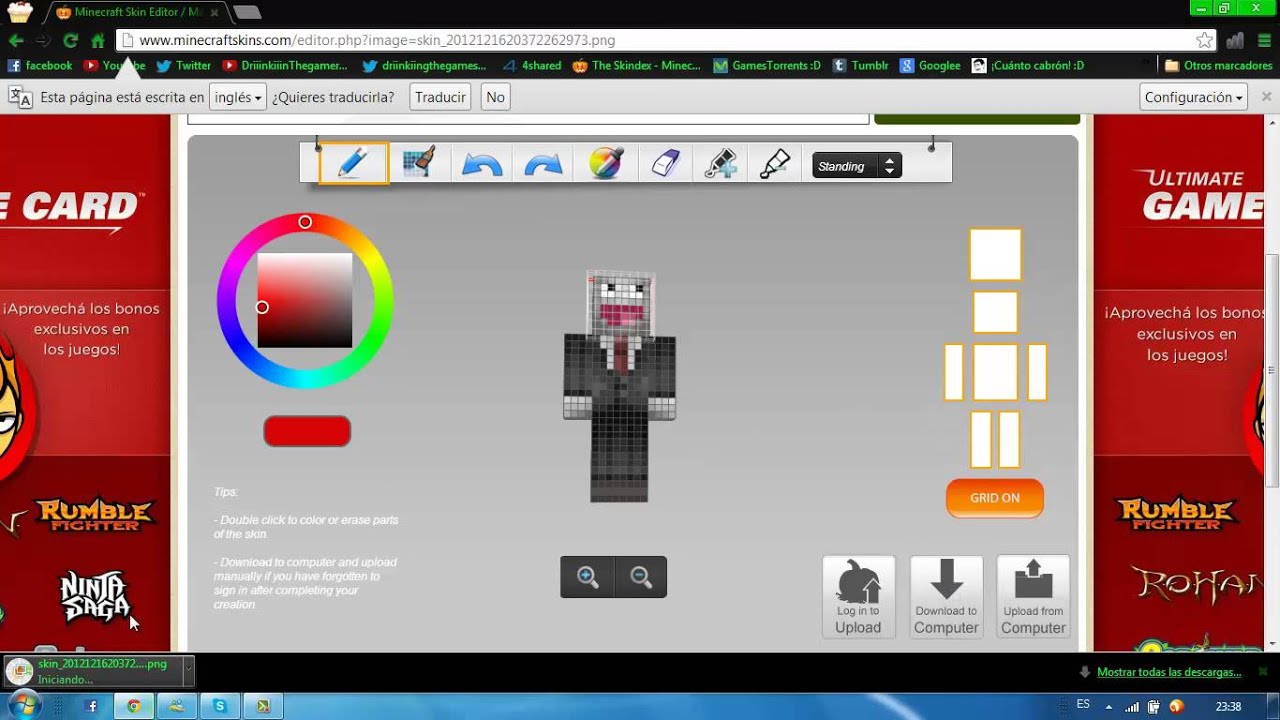Screen dimensions: 1280x720
Task: Toggle hat layer square in body selector
Action: 995,254
